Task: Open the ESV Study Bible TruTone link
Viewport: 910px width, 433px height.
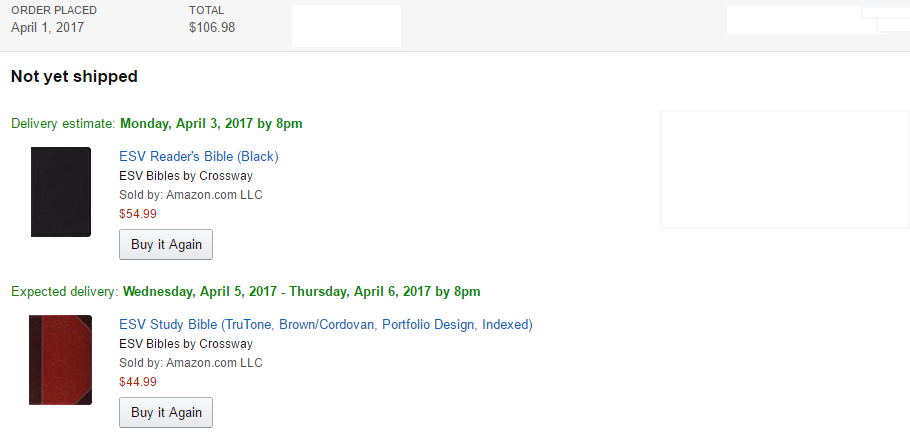Action: 325,324
